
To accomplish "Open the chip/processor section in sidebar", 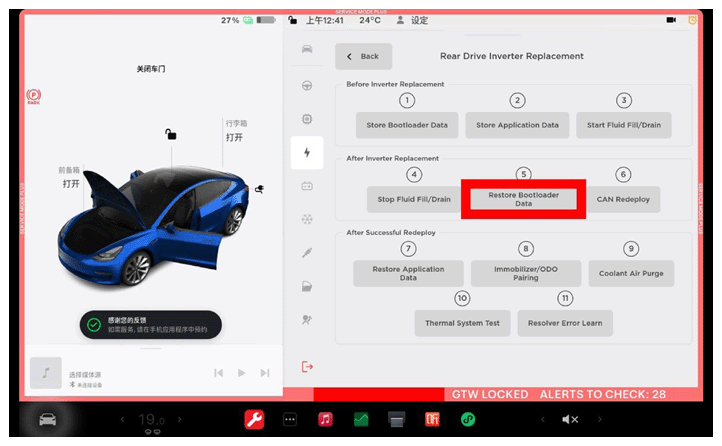I will pyautogui.click(x=307, y=119).
